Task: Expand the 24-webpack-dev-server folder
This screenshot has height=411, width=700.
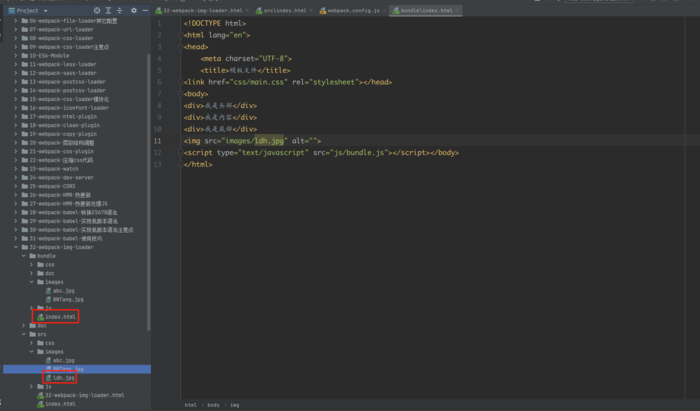Action: 16,177
